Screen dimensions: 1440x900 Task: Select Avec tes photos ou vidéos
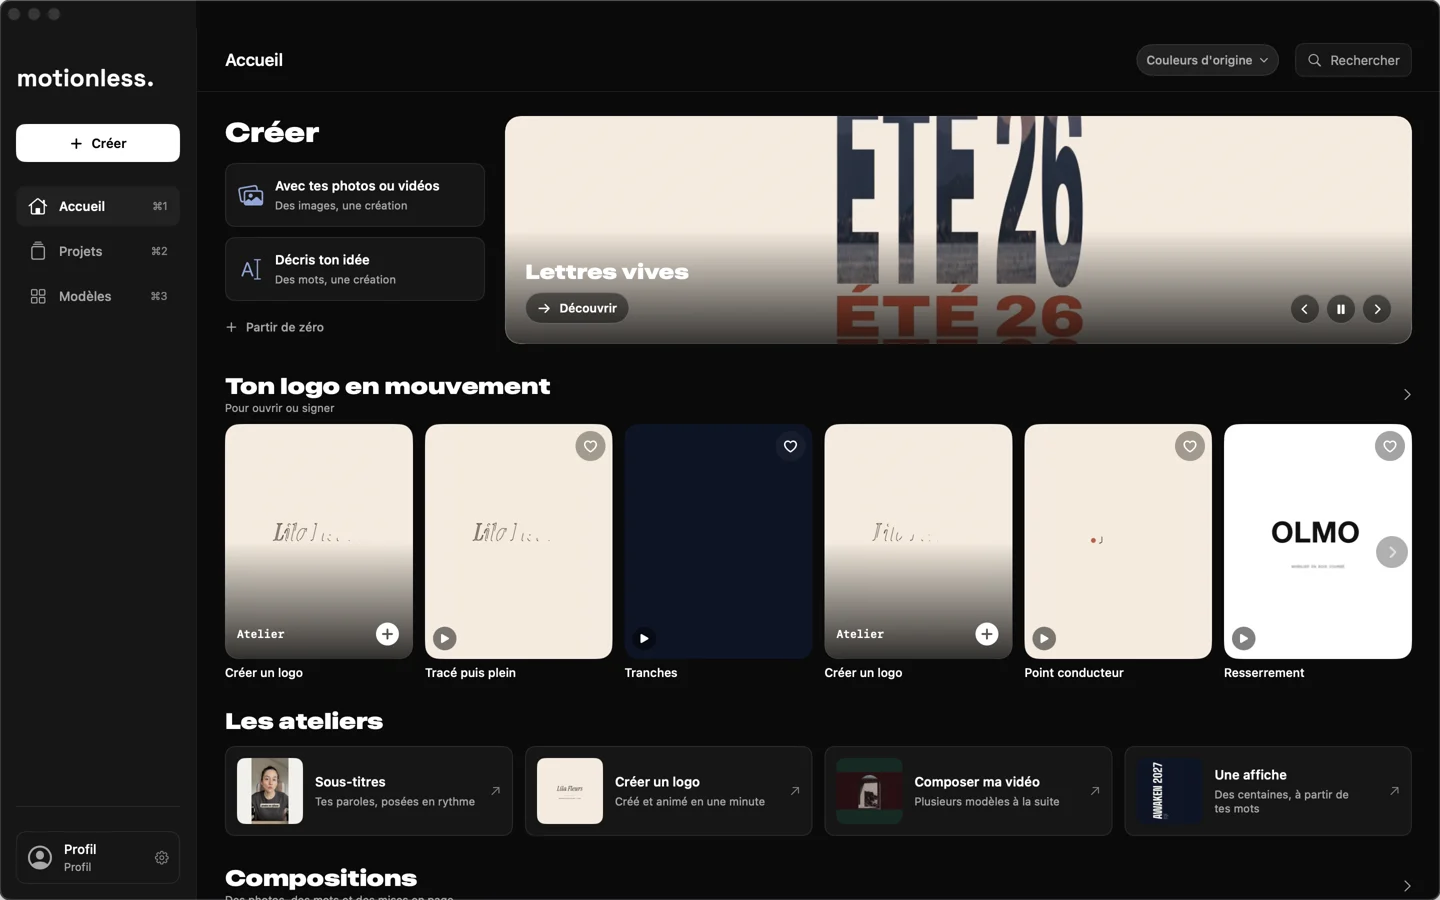point(355,195)
